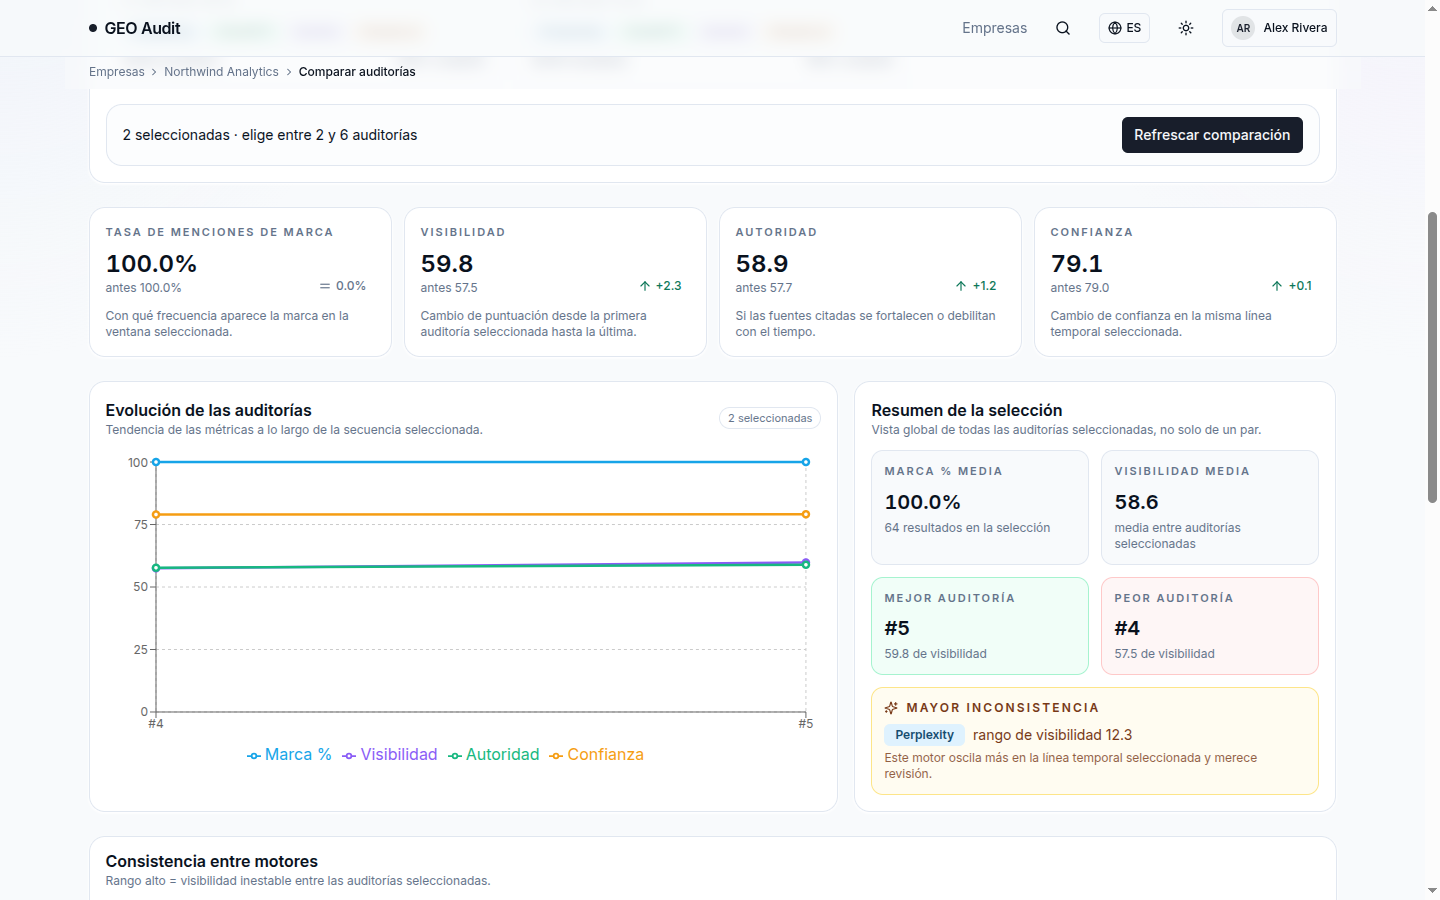
Task: Click the Visibilidad up-arrow trend icon
Action: pos(645,286)
